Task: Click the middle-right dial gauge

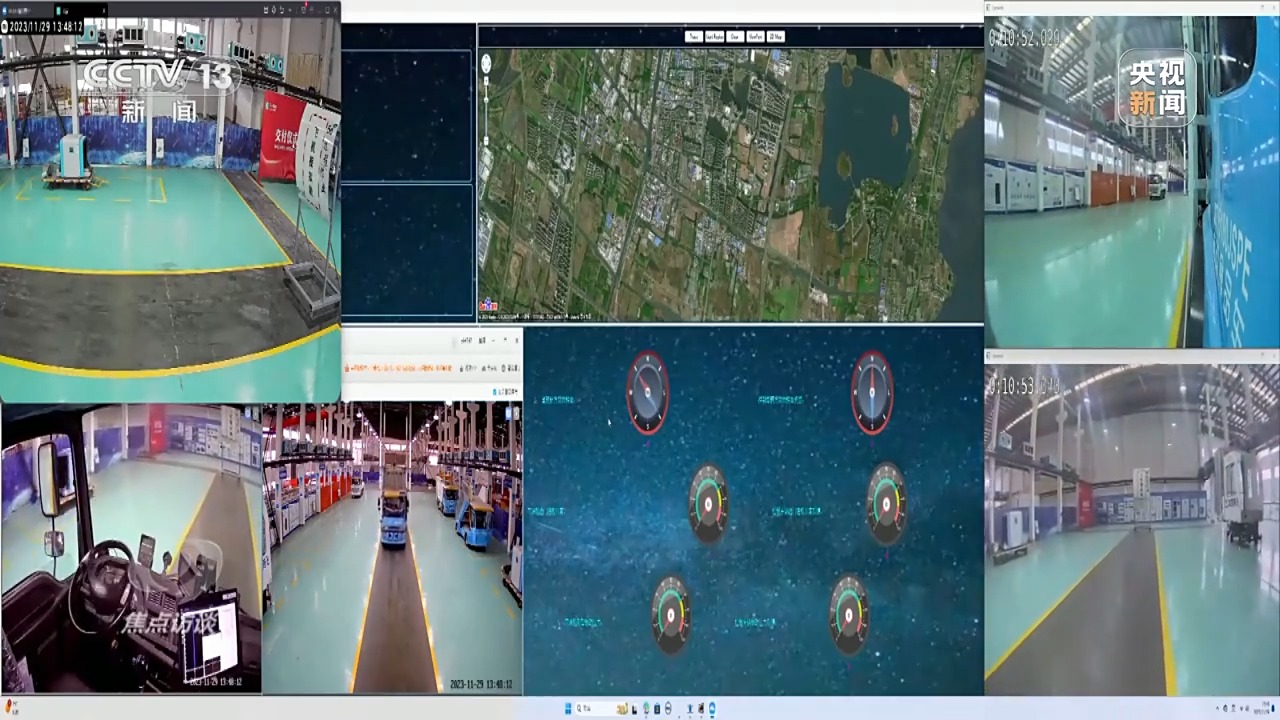Action: (x=886, y=503)
